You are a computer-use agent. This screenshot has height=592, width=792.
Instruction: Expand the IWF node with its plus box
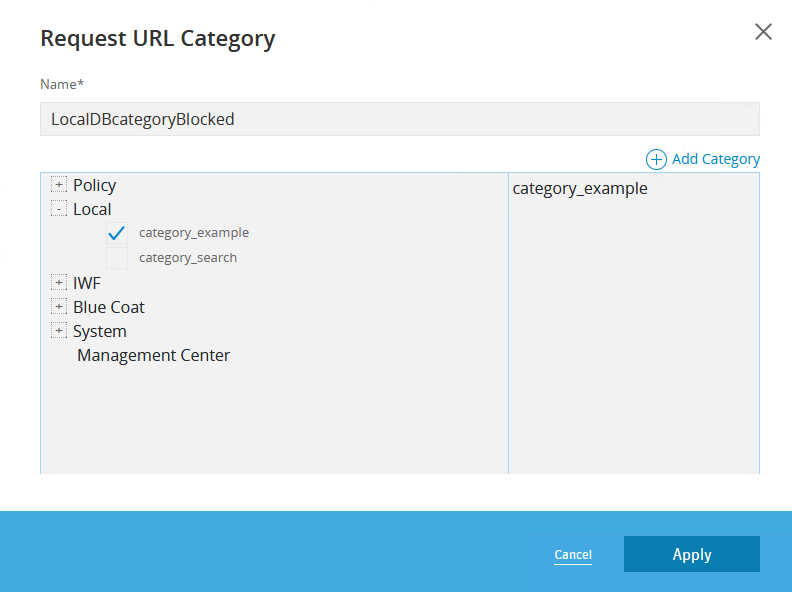(x=59, y=283)
